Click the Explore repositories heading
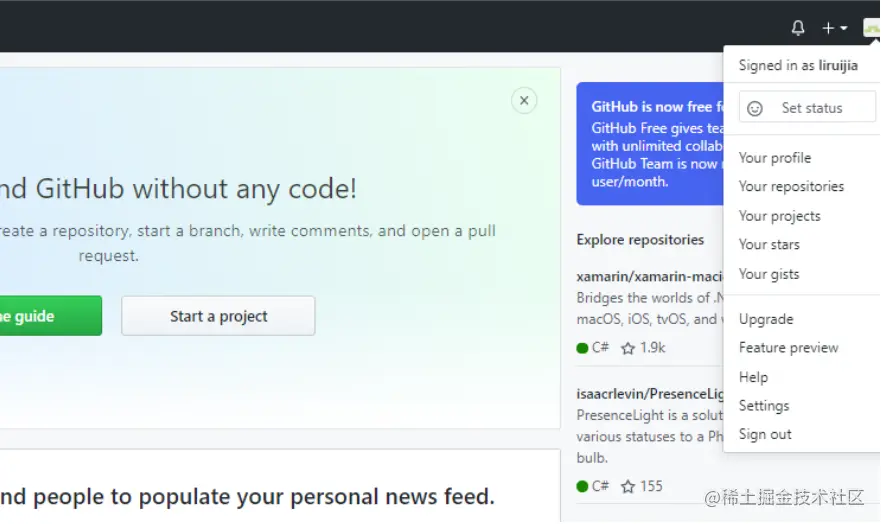Screen dimensions: 881x524 click(x=640, y=240)
